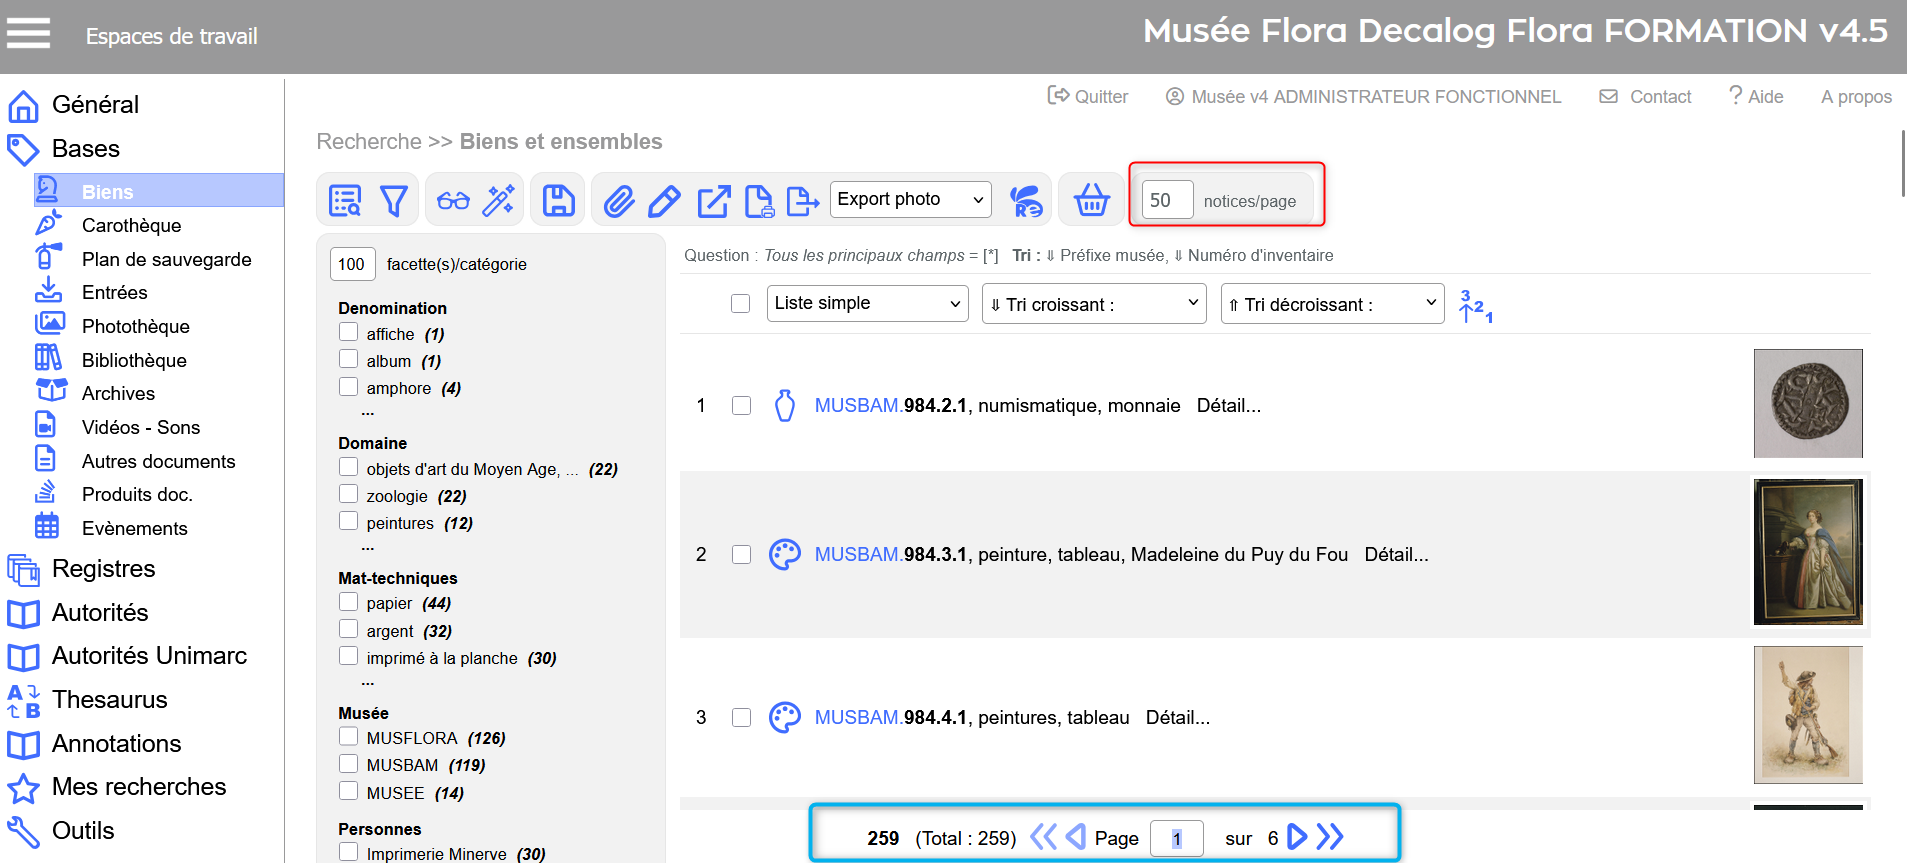This screenshot has height=863, width=1907.
Task: Open the Tri croissant dropdown
Action: [x=1094, y=304]
